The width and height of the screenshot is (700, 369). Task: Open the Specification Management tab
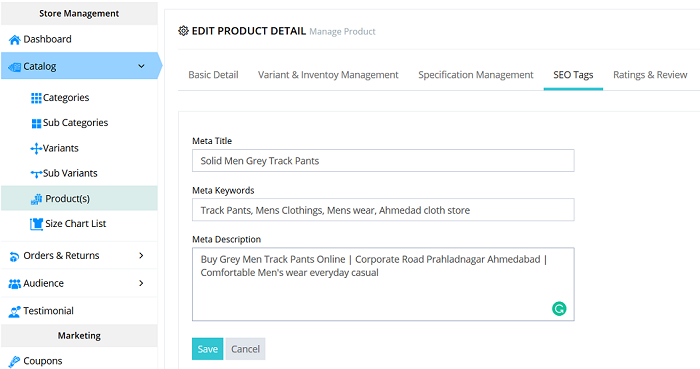click(x=476, y=75)
